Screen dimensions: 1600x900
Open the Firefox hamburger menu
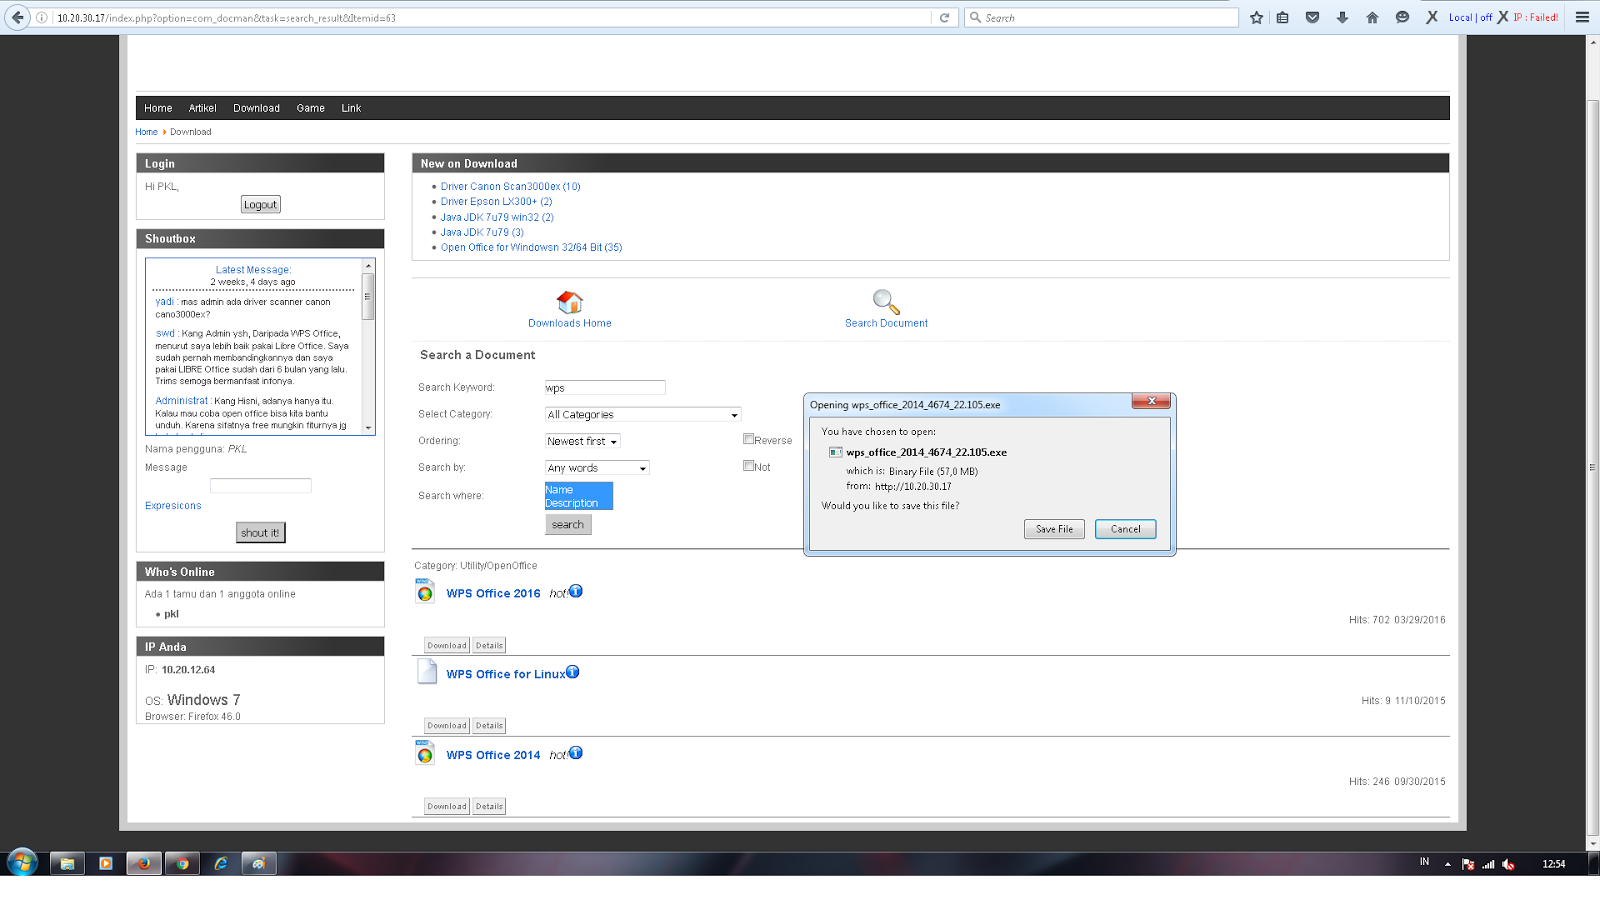(1582, 18)
